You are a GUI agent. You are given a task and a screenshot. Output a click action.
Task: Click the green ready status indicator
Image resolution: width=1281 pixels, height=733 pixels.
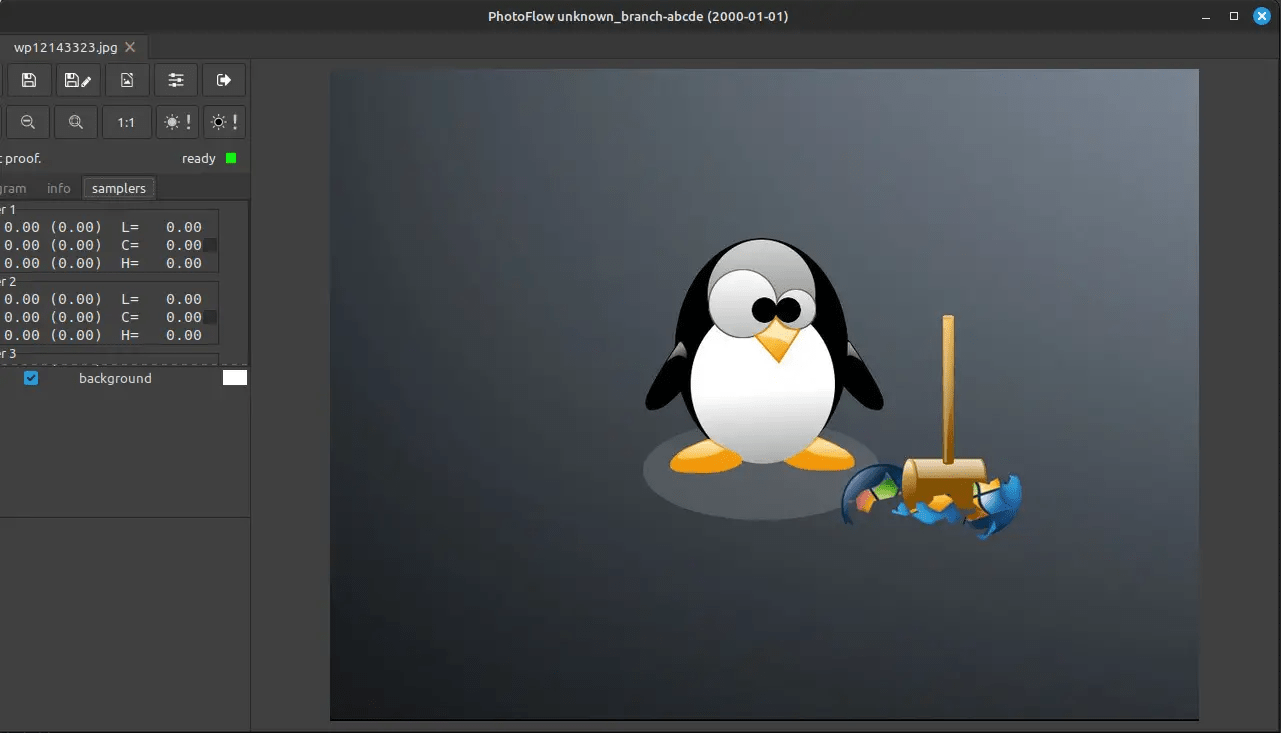pyautogui.click(x=231, y=158)
